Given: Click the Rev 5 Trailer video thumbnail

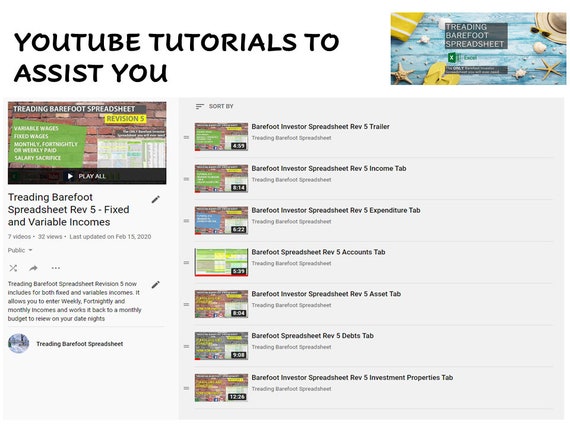Looking at the screenshot, I should coord(221,137).
